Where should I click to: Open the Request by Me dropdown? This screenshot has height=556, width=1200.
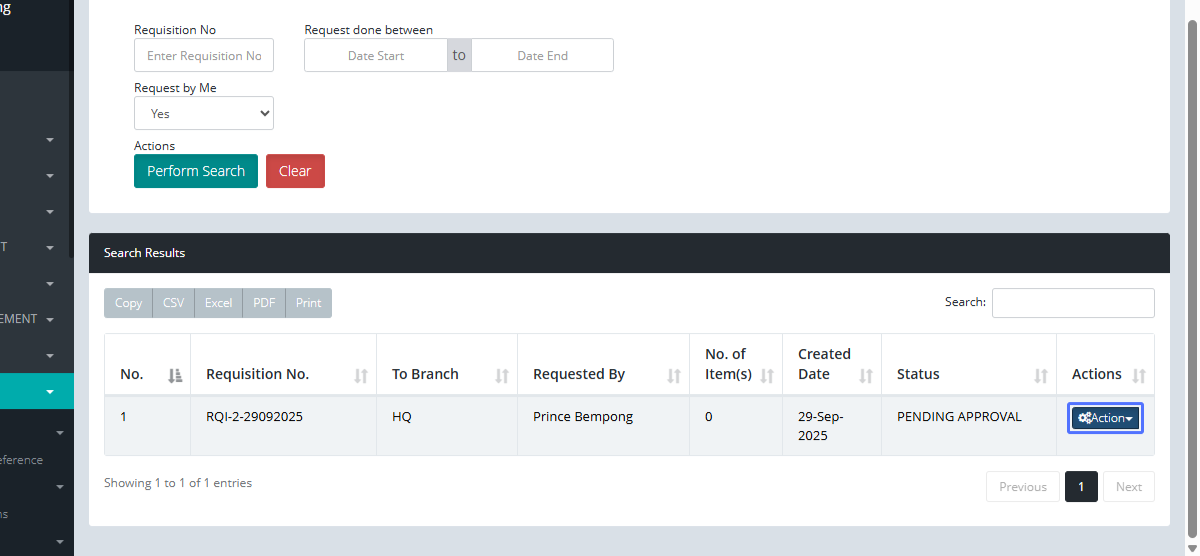(204, 114)
